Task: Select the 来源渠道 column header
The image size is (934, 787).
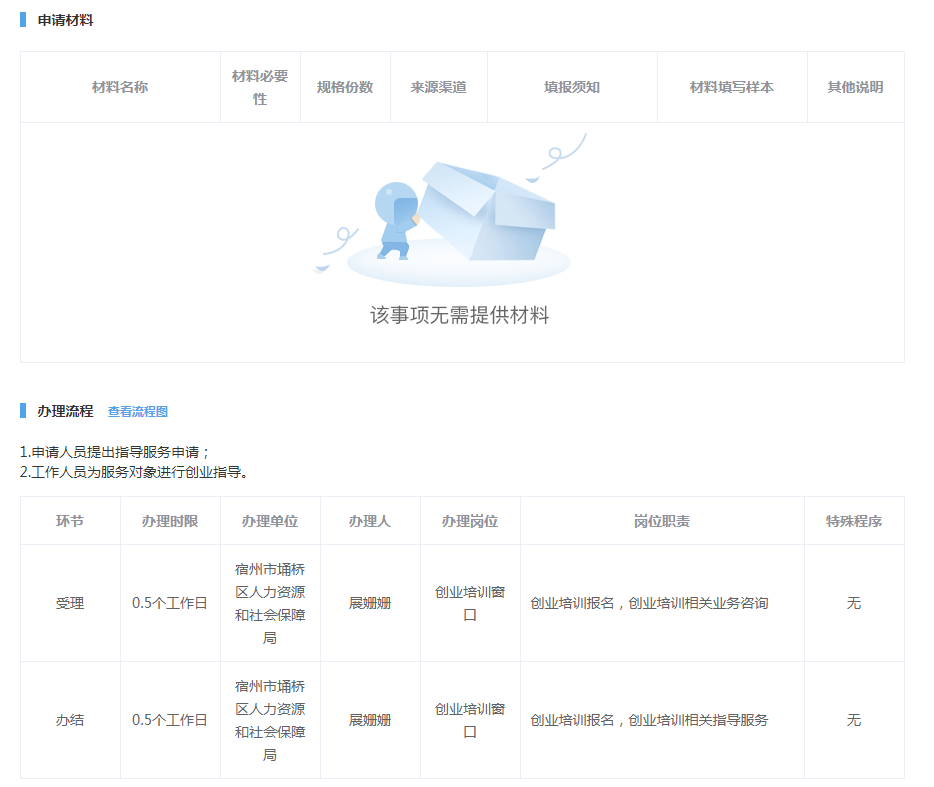Action: (438, 87)
